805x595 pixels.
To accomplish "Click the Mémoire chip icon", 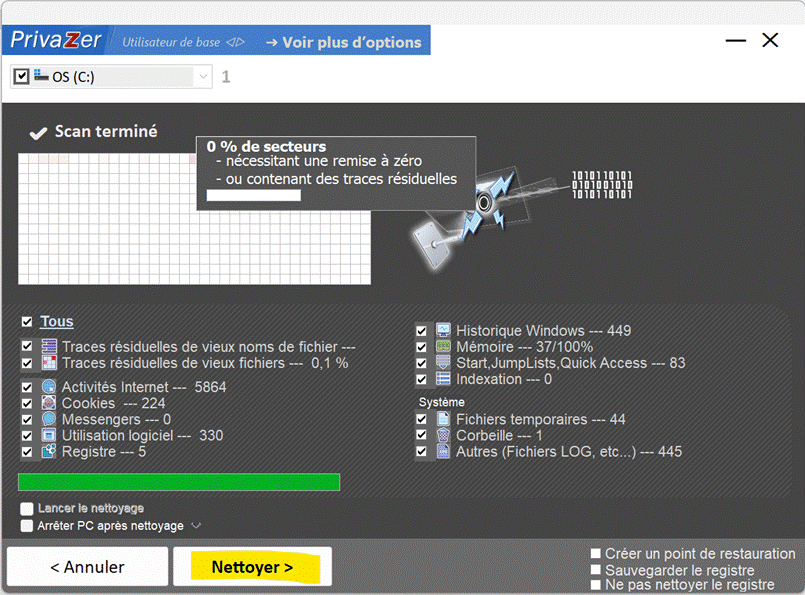I will 443,347.
